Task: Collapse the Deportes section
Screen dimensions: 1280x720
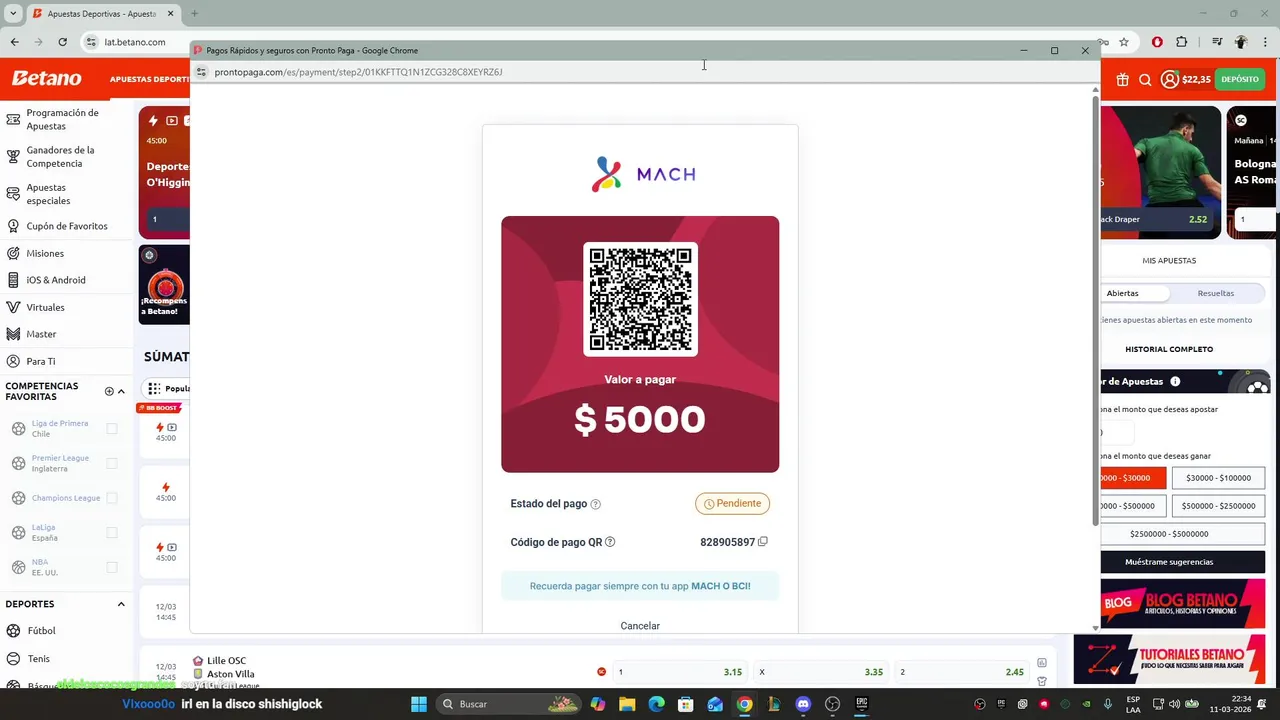Action: point(121,604)
